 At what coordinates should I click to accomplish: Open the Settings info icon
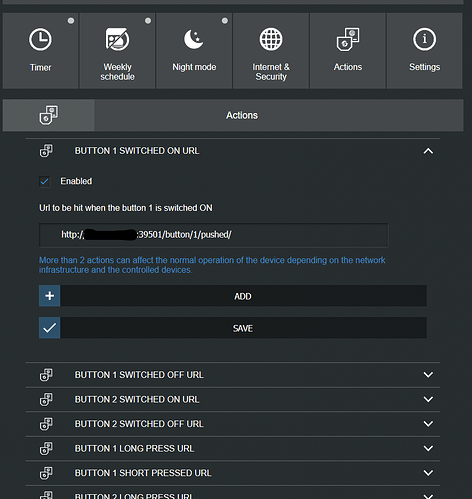tap(424, 39)
